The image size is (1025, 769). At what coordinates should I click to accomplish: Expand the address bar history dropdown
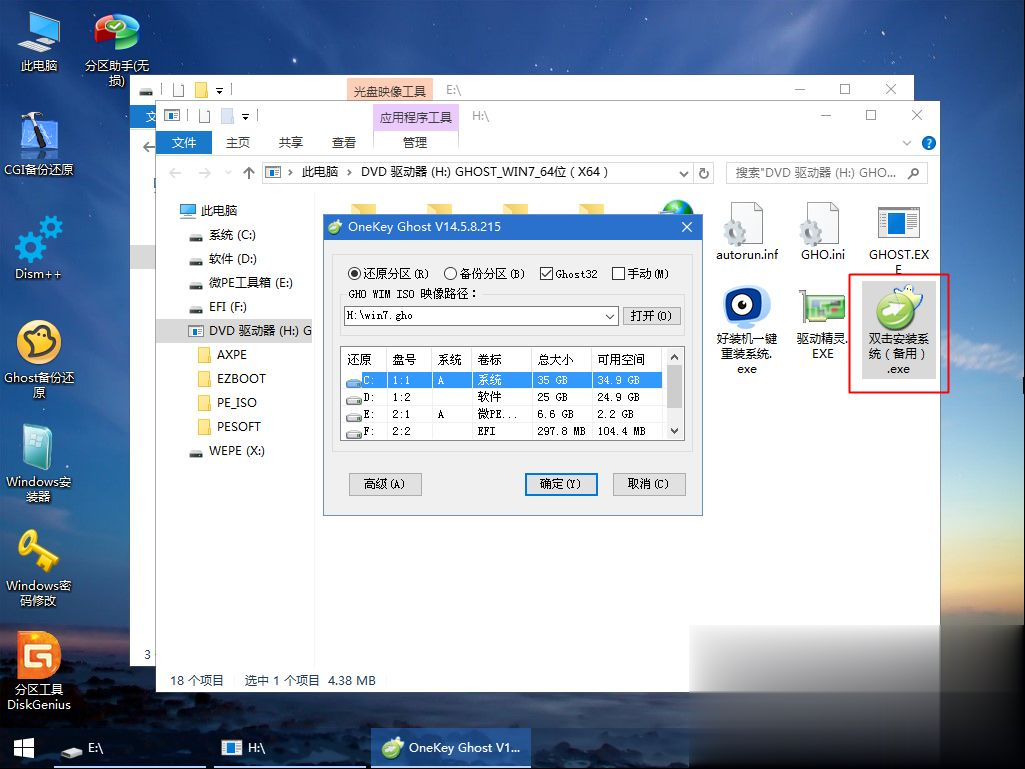click(683, 173)
